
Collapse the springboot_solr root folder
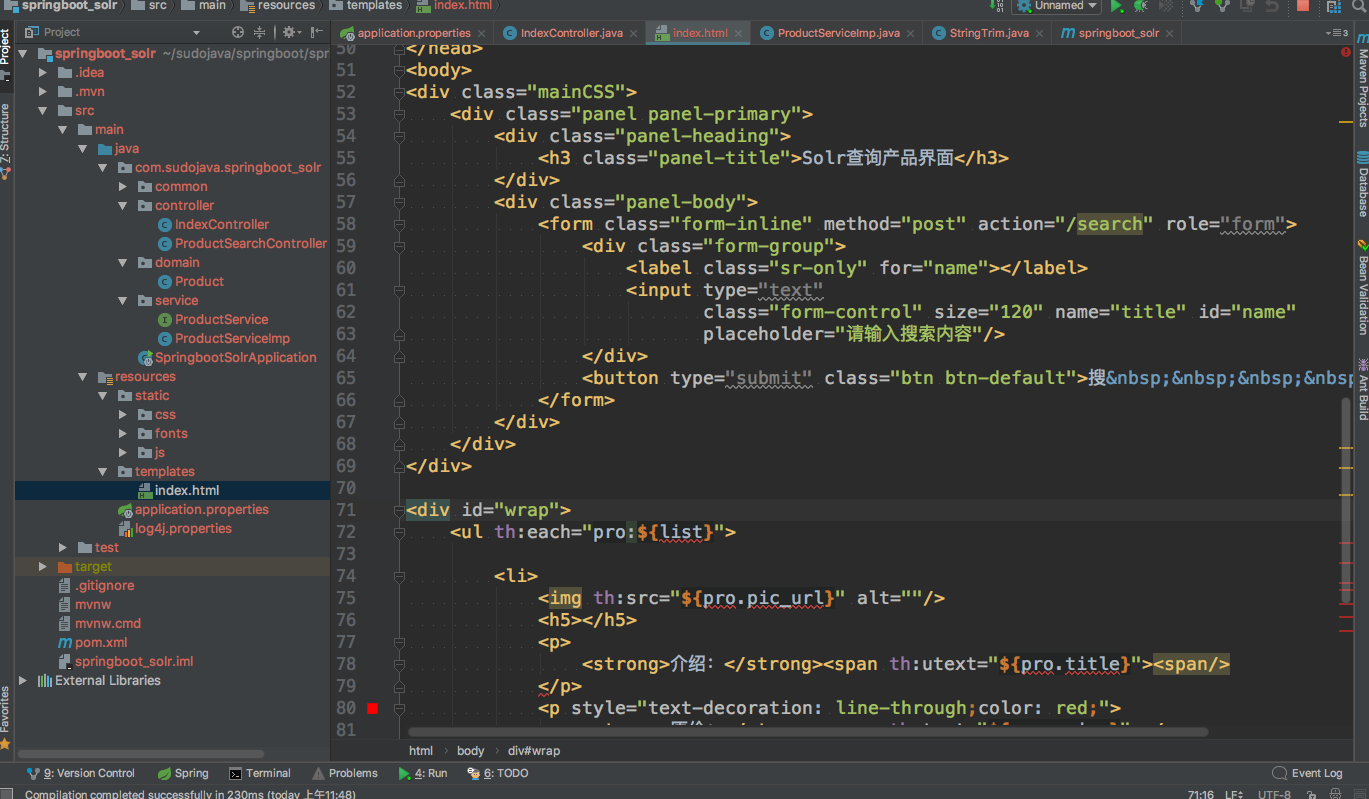23,53
